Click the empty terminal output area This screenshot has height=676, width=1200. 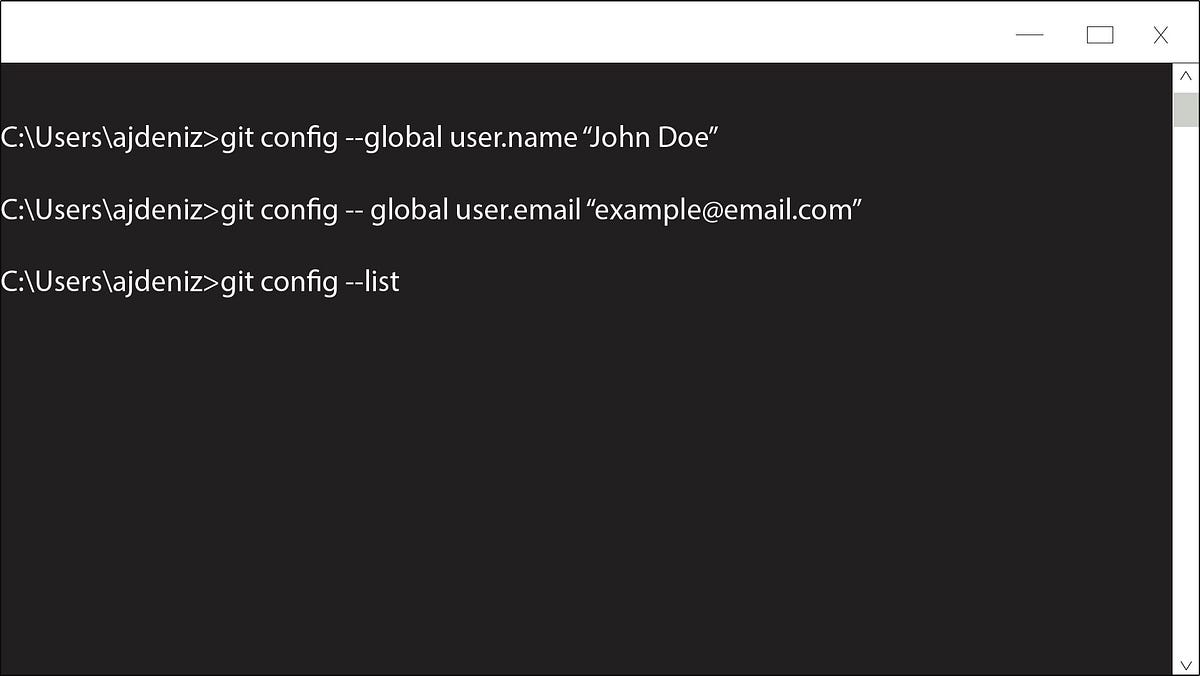click(x=580, y=480)
